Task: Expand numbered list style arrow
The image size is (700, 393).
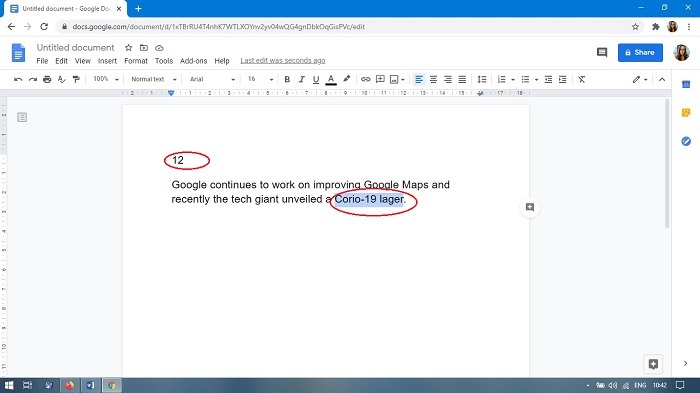Action: pos(512,80)
